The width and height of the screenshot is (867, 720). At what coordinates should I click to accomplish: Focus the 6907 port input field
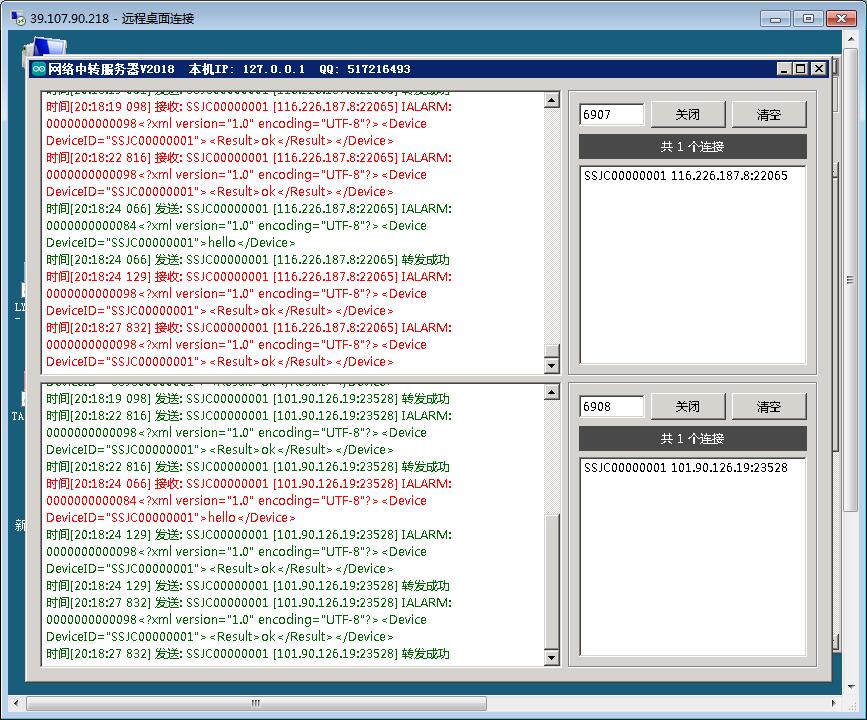pyautogui.click(x=612, y=114)
